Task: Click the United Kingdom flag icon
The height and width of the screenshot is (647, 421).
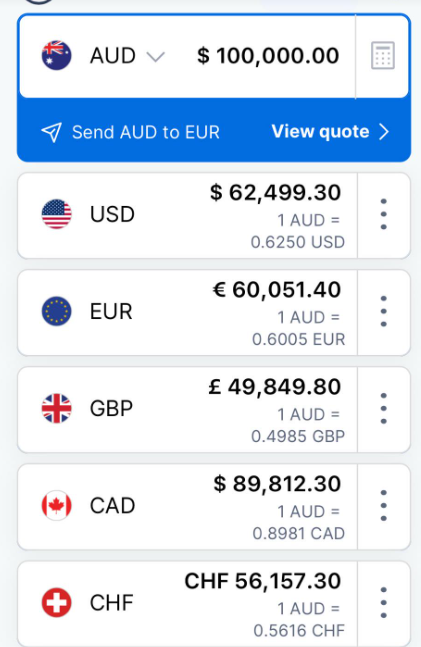Action: 57,409
